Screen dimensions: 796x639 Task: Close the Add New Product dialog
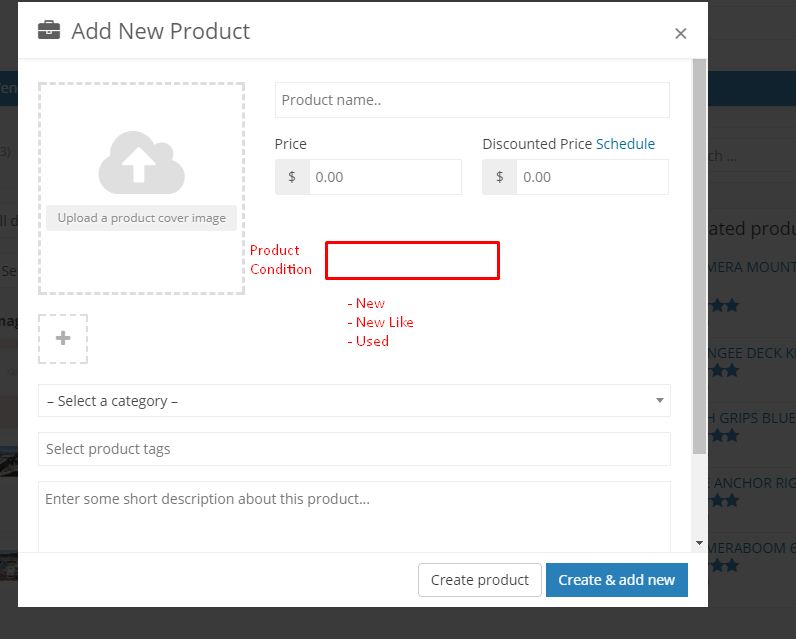click(680, 33)
